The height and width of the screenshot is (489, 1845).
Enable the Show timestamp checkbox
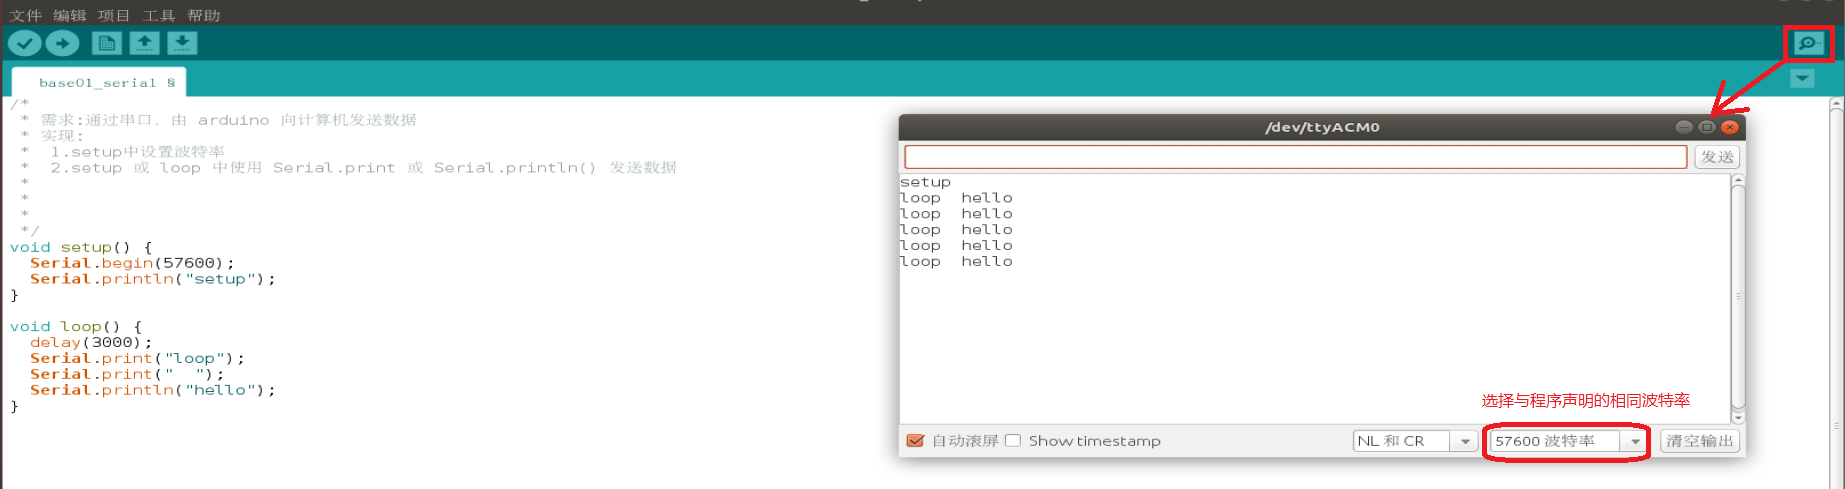click(1013, 441)
